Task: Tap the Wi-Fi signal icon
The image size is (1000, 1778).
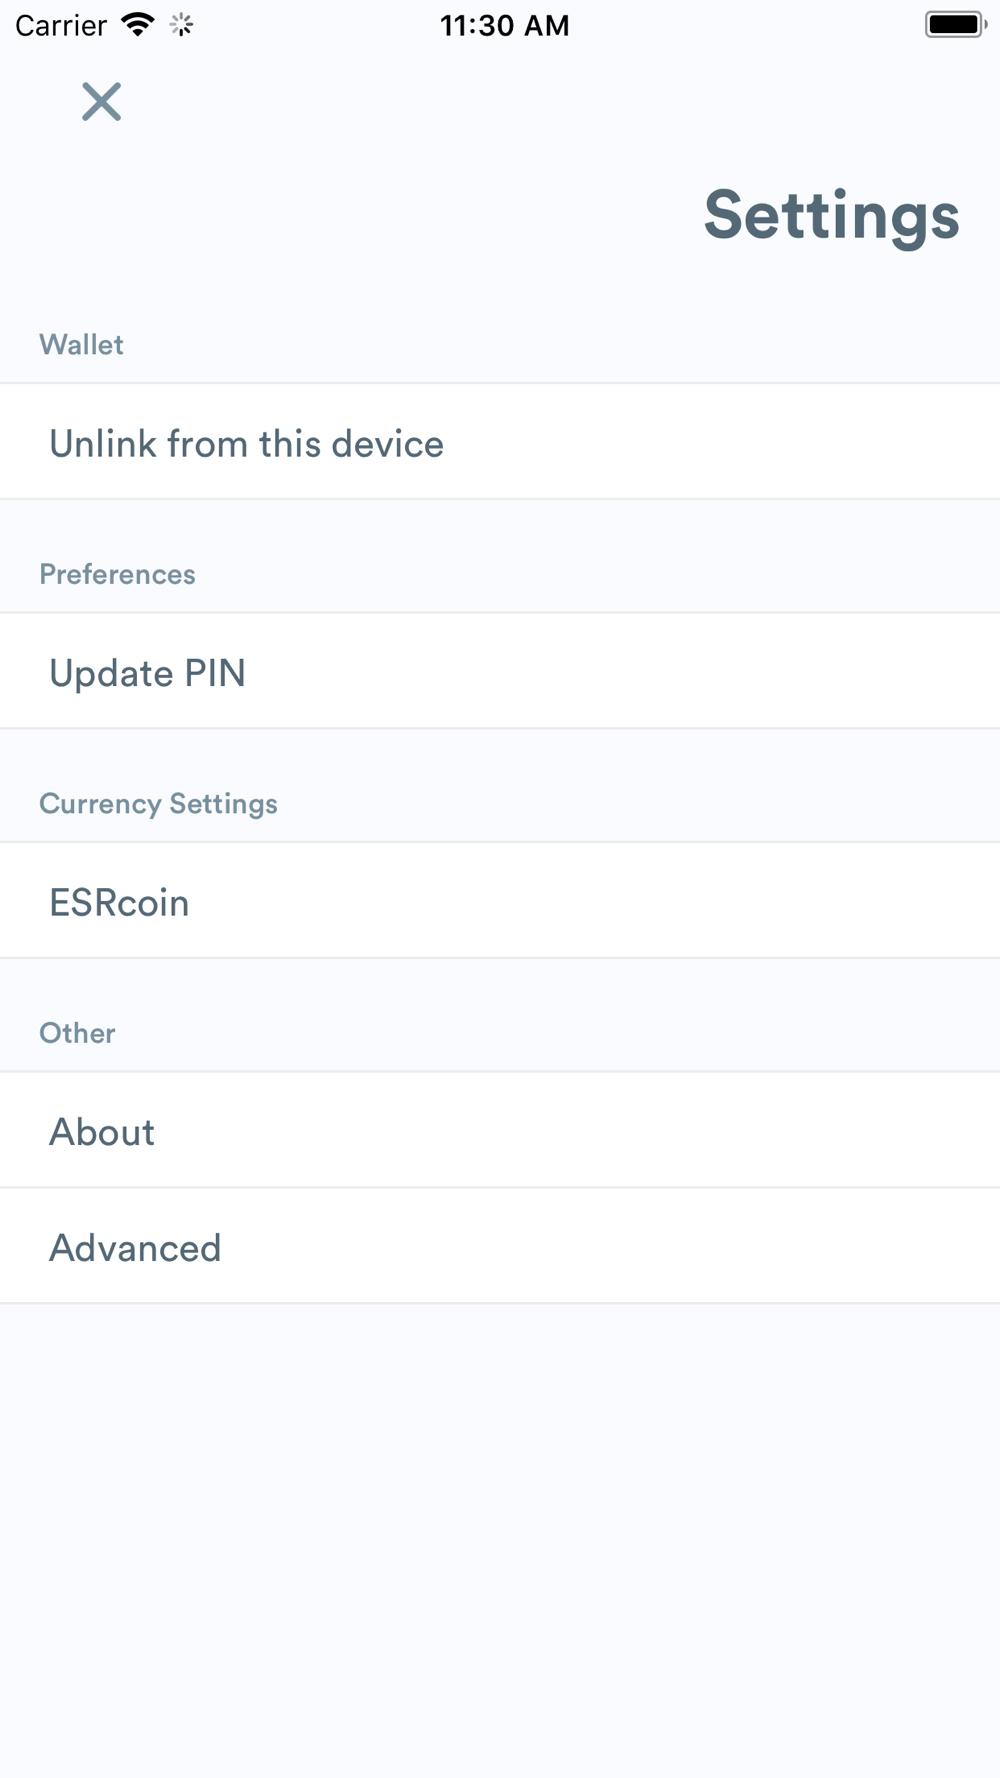Action: point(137,24)
